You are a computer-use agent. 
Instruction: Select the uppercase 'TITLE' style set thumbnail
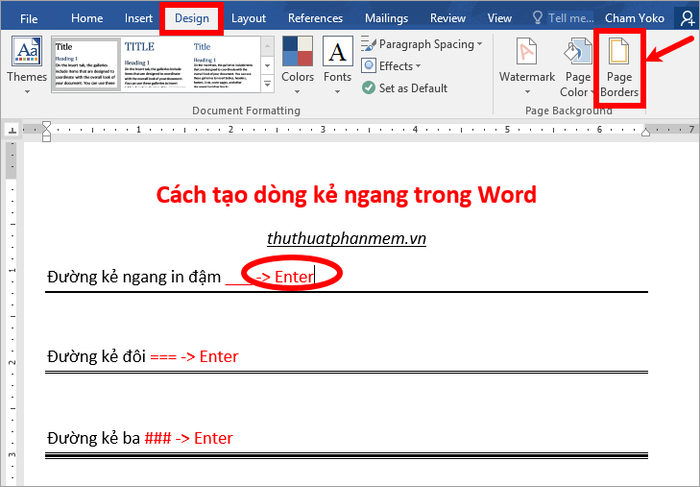coord(152,65)
